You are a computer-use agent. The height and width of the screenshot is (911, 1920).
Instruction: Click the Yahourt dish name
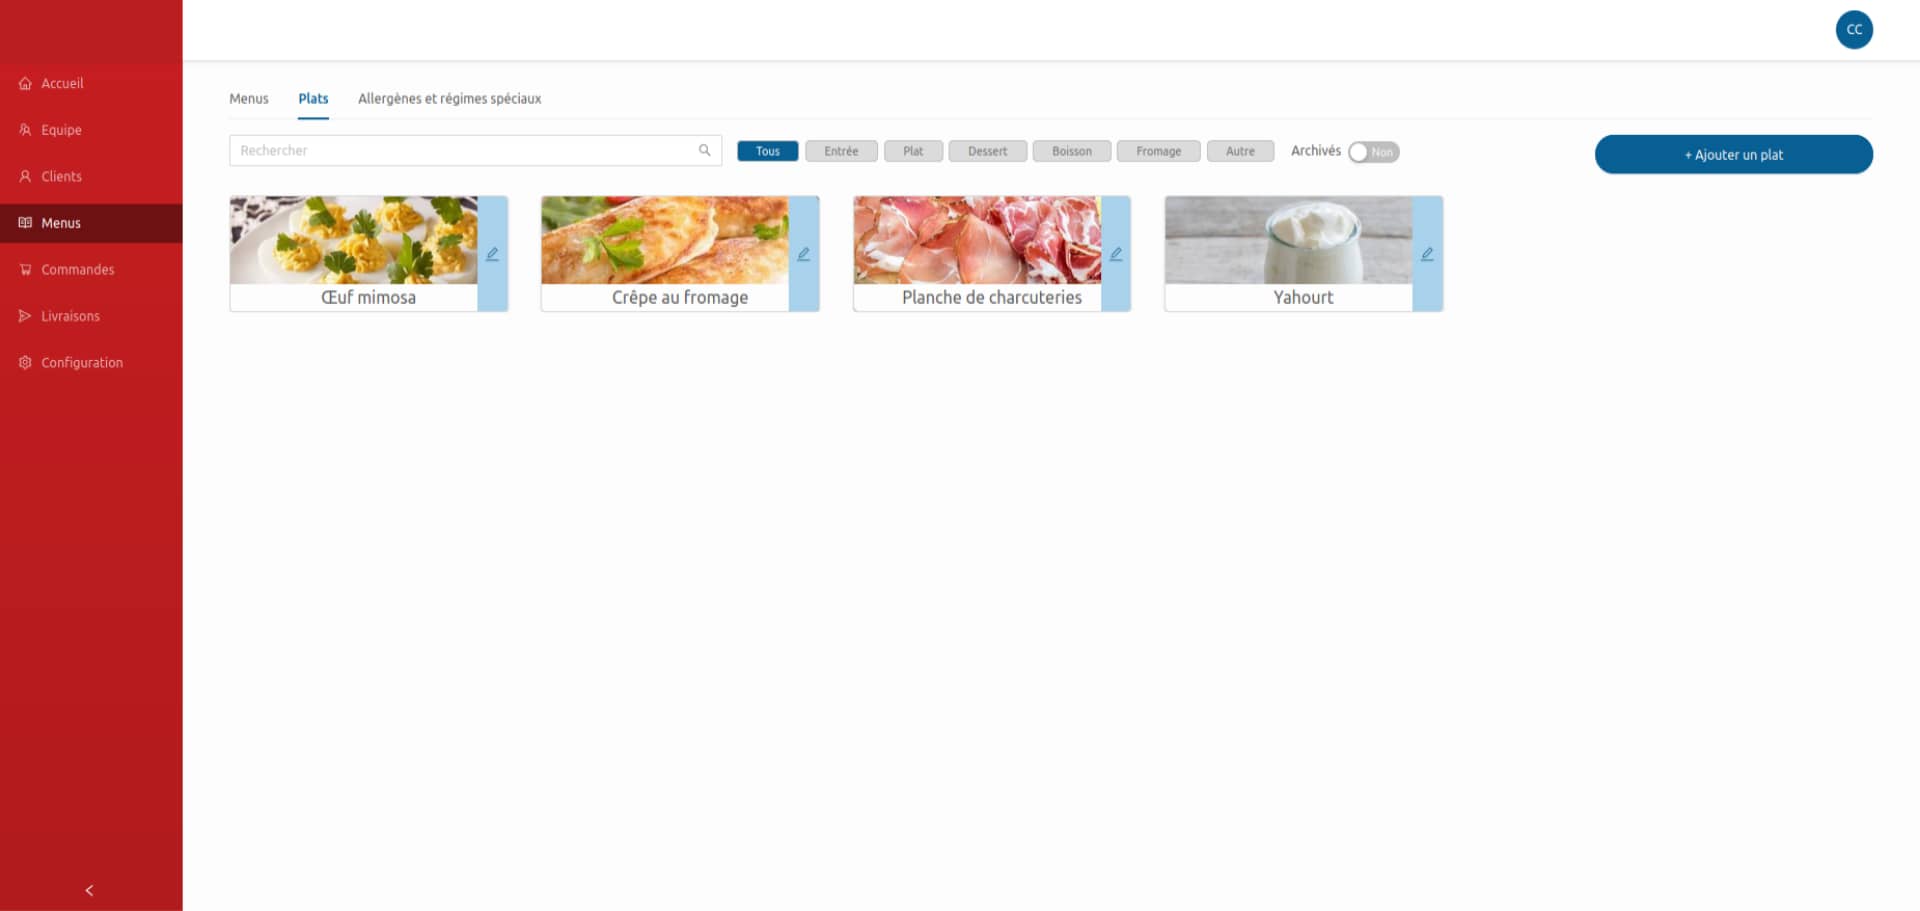[1303, 298]
